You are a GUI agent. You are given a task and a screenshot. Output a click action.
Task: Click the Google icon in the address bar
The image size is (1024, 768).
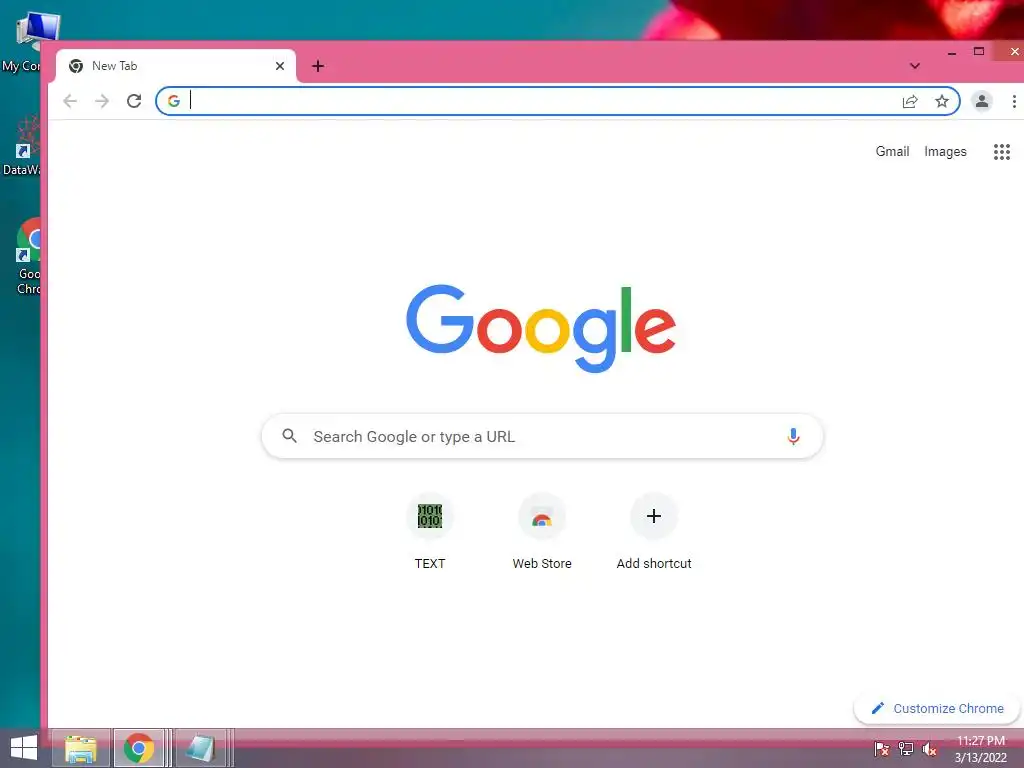tap(174, 101)
